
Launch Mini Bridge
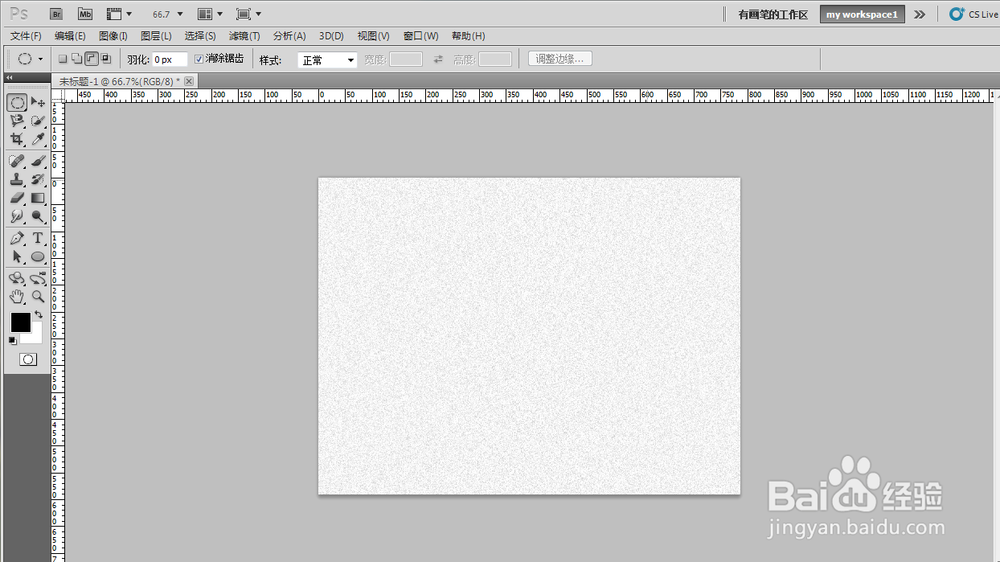[x=85, y=14]
